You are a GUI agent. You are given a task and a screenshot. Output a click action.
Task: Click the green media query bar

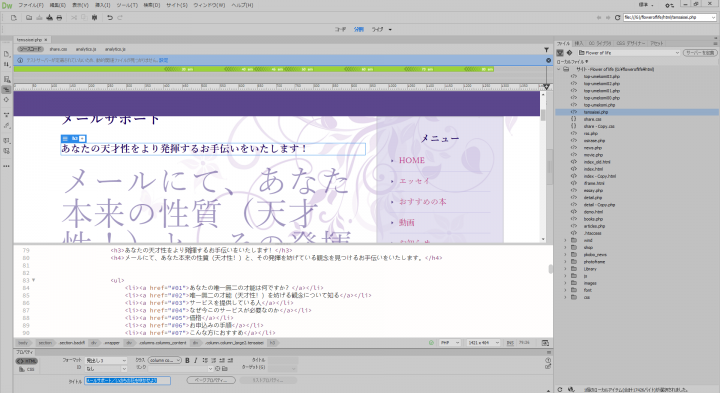[254, 69]
